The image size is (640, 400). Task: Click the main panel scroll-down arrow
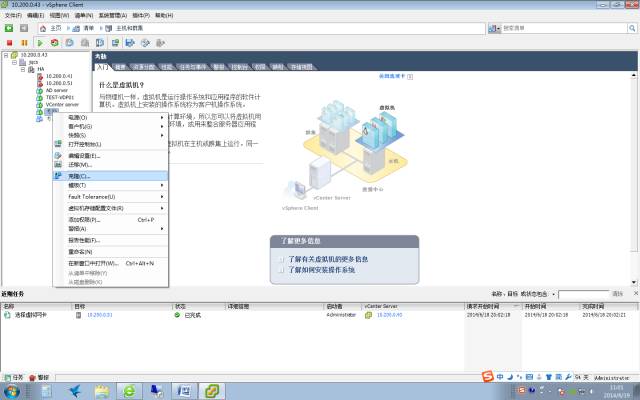634,282
